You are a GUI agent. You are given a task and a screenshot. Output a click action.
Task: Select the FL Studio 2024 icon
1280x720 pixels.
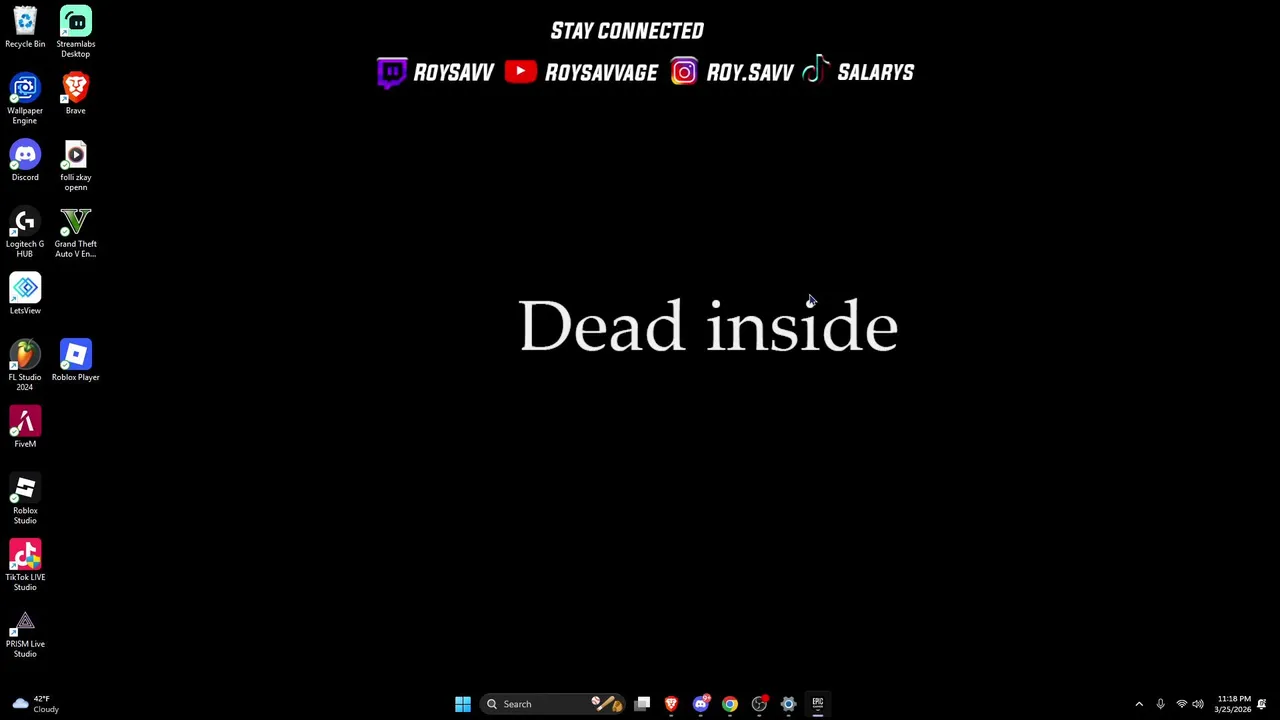pos(25,365)
